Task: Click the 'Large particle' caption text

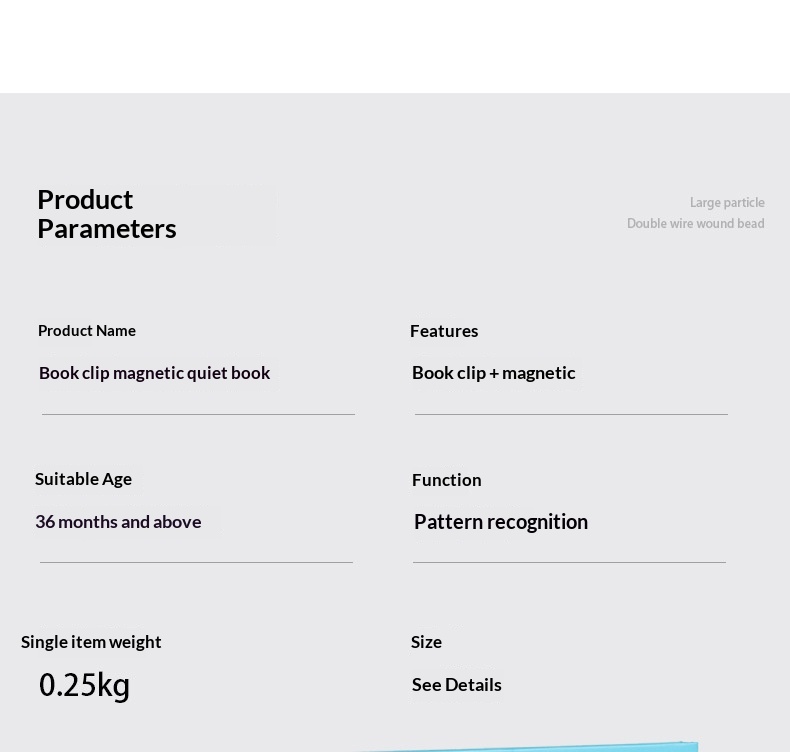Action: [x=727, y=203]
